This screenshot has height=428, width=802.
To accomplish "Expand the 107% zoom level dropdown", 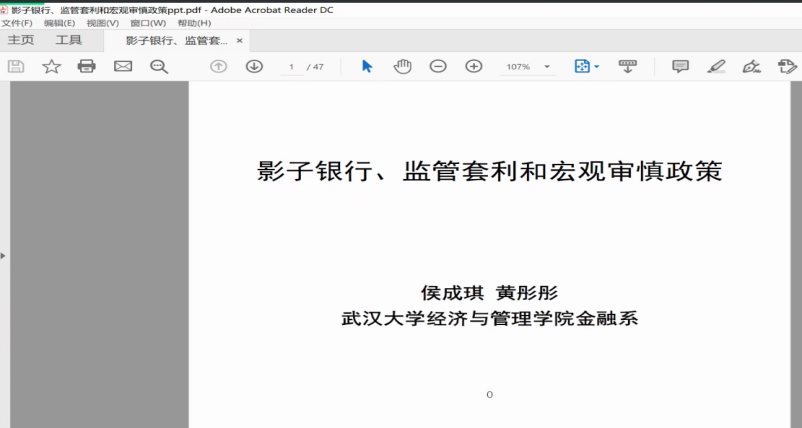I will point(547,67).
